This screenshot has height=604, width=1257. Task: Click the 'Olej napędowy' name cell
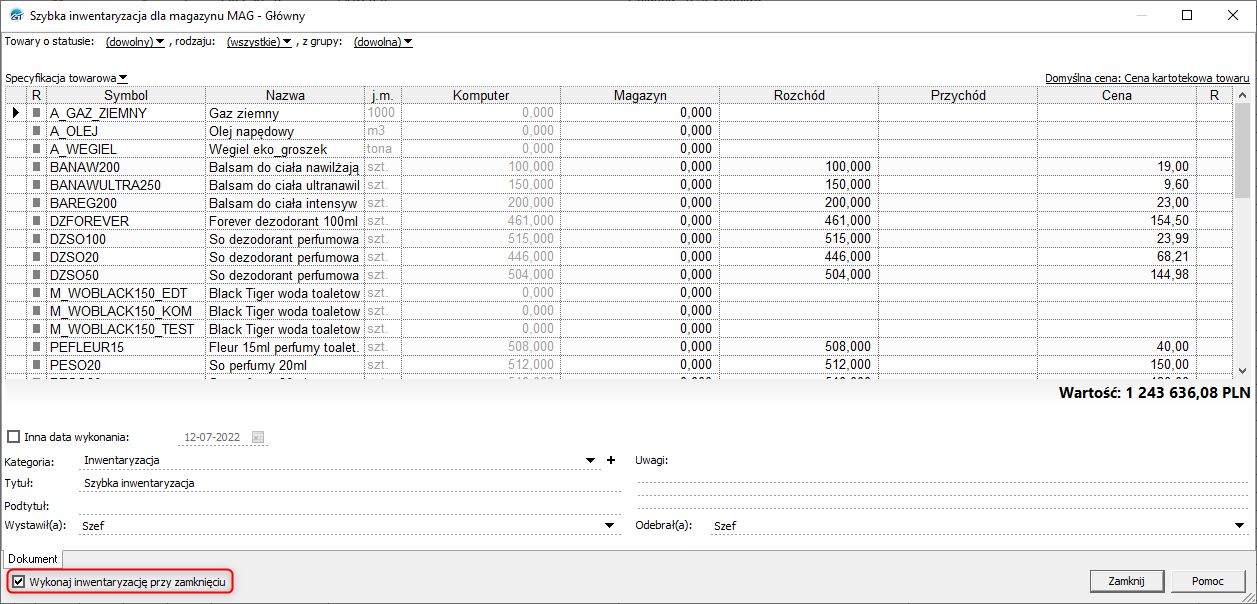285,131
